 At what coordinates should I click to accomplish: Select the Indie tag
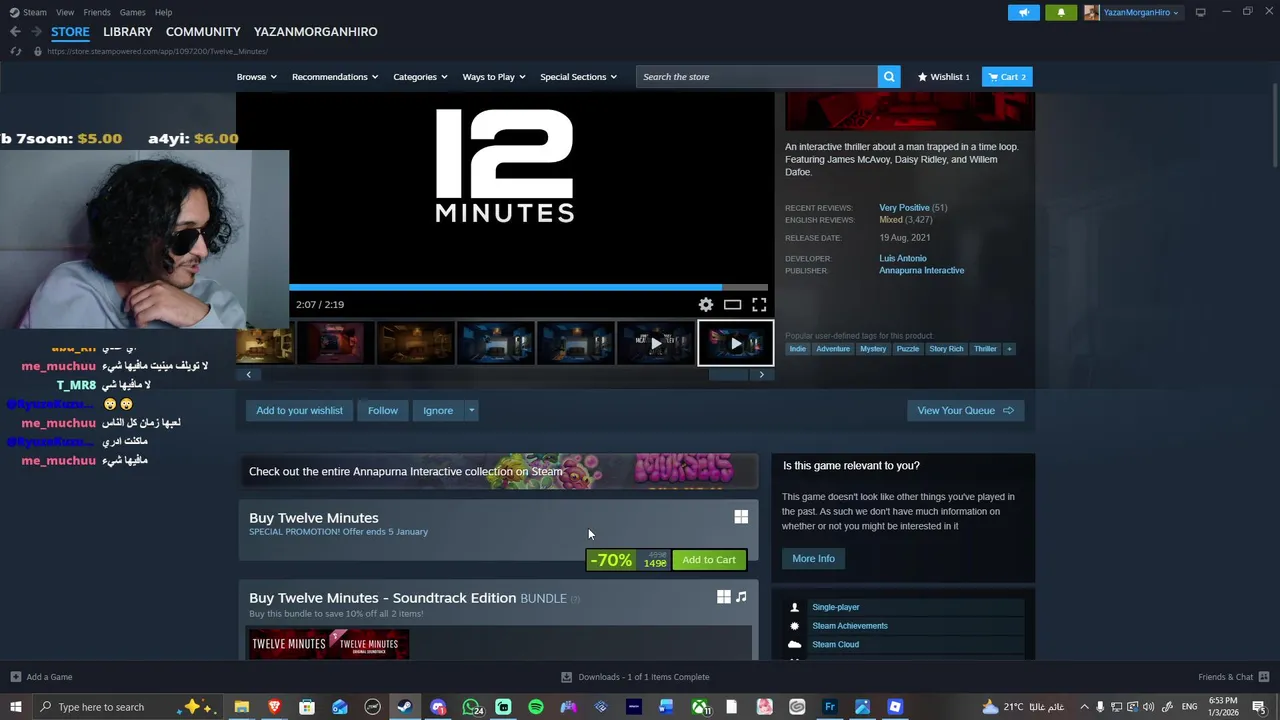click(797, 349)
